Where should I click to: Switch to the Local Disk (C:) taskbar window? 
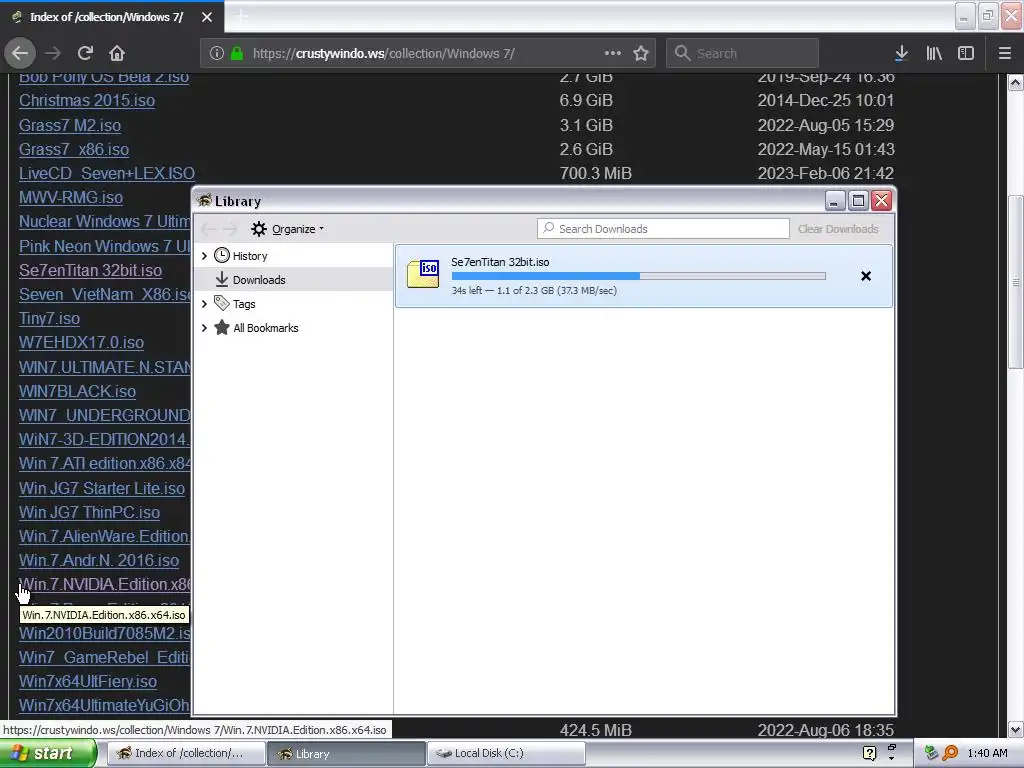pos(505,753)
